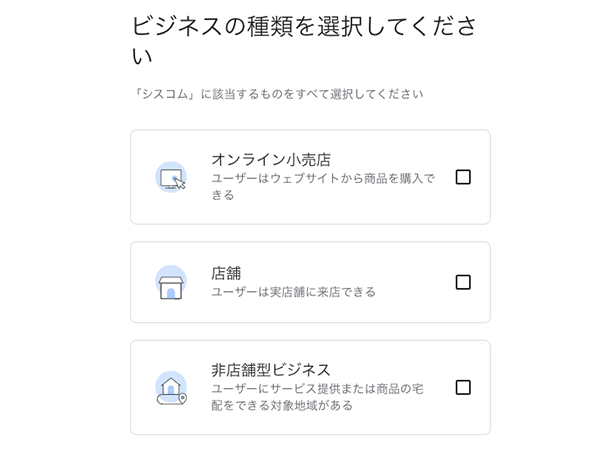This screenshot has width=600, height=450.
Task: Click the 非店舗型ビジネス title label
Action: (271, 368)
